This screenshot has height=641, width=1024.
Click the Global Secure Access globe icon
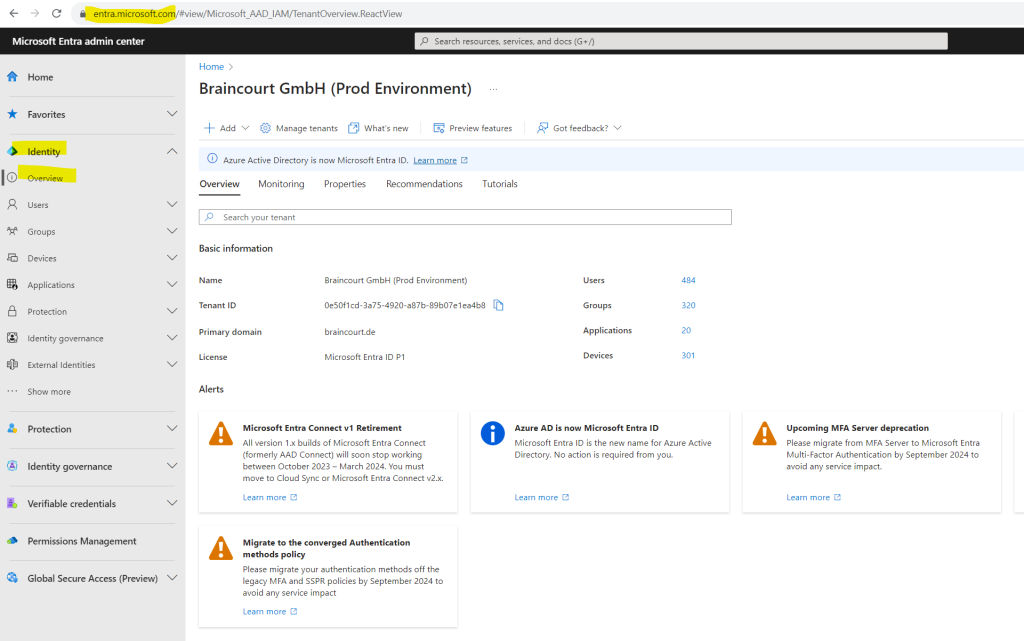12,578
